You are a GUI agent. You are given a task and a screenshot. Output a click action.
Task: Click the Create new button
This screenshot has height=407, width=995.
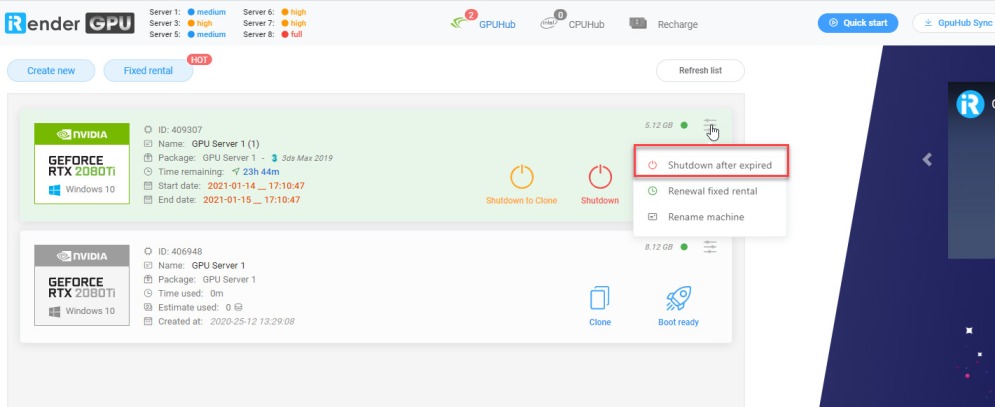point(51,71)
